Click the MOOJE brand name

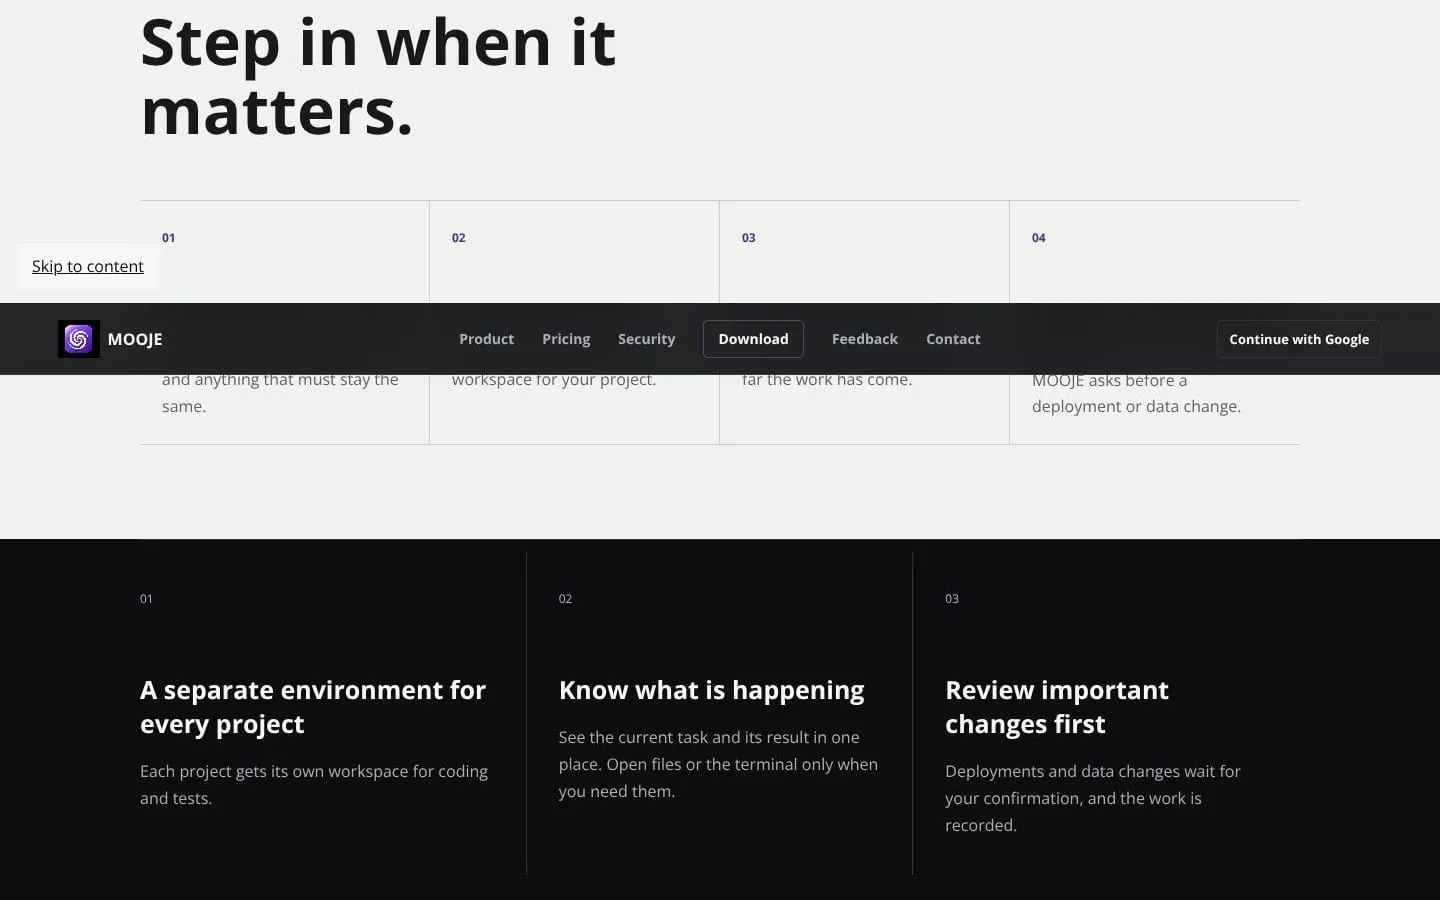[x=135, y=339]
